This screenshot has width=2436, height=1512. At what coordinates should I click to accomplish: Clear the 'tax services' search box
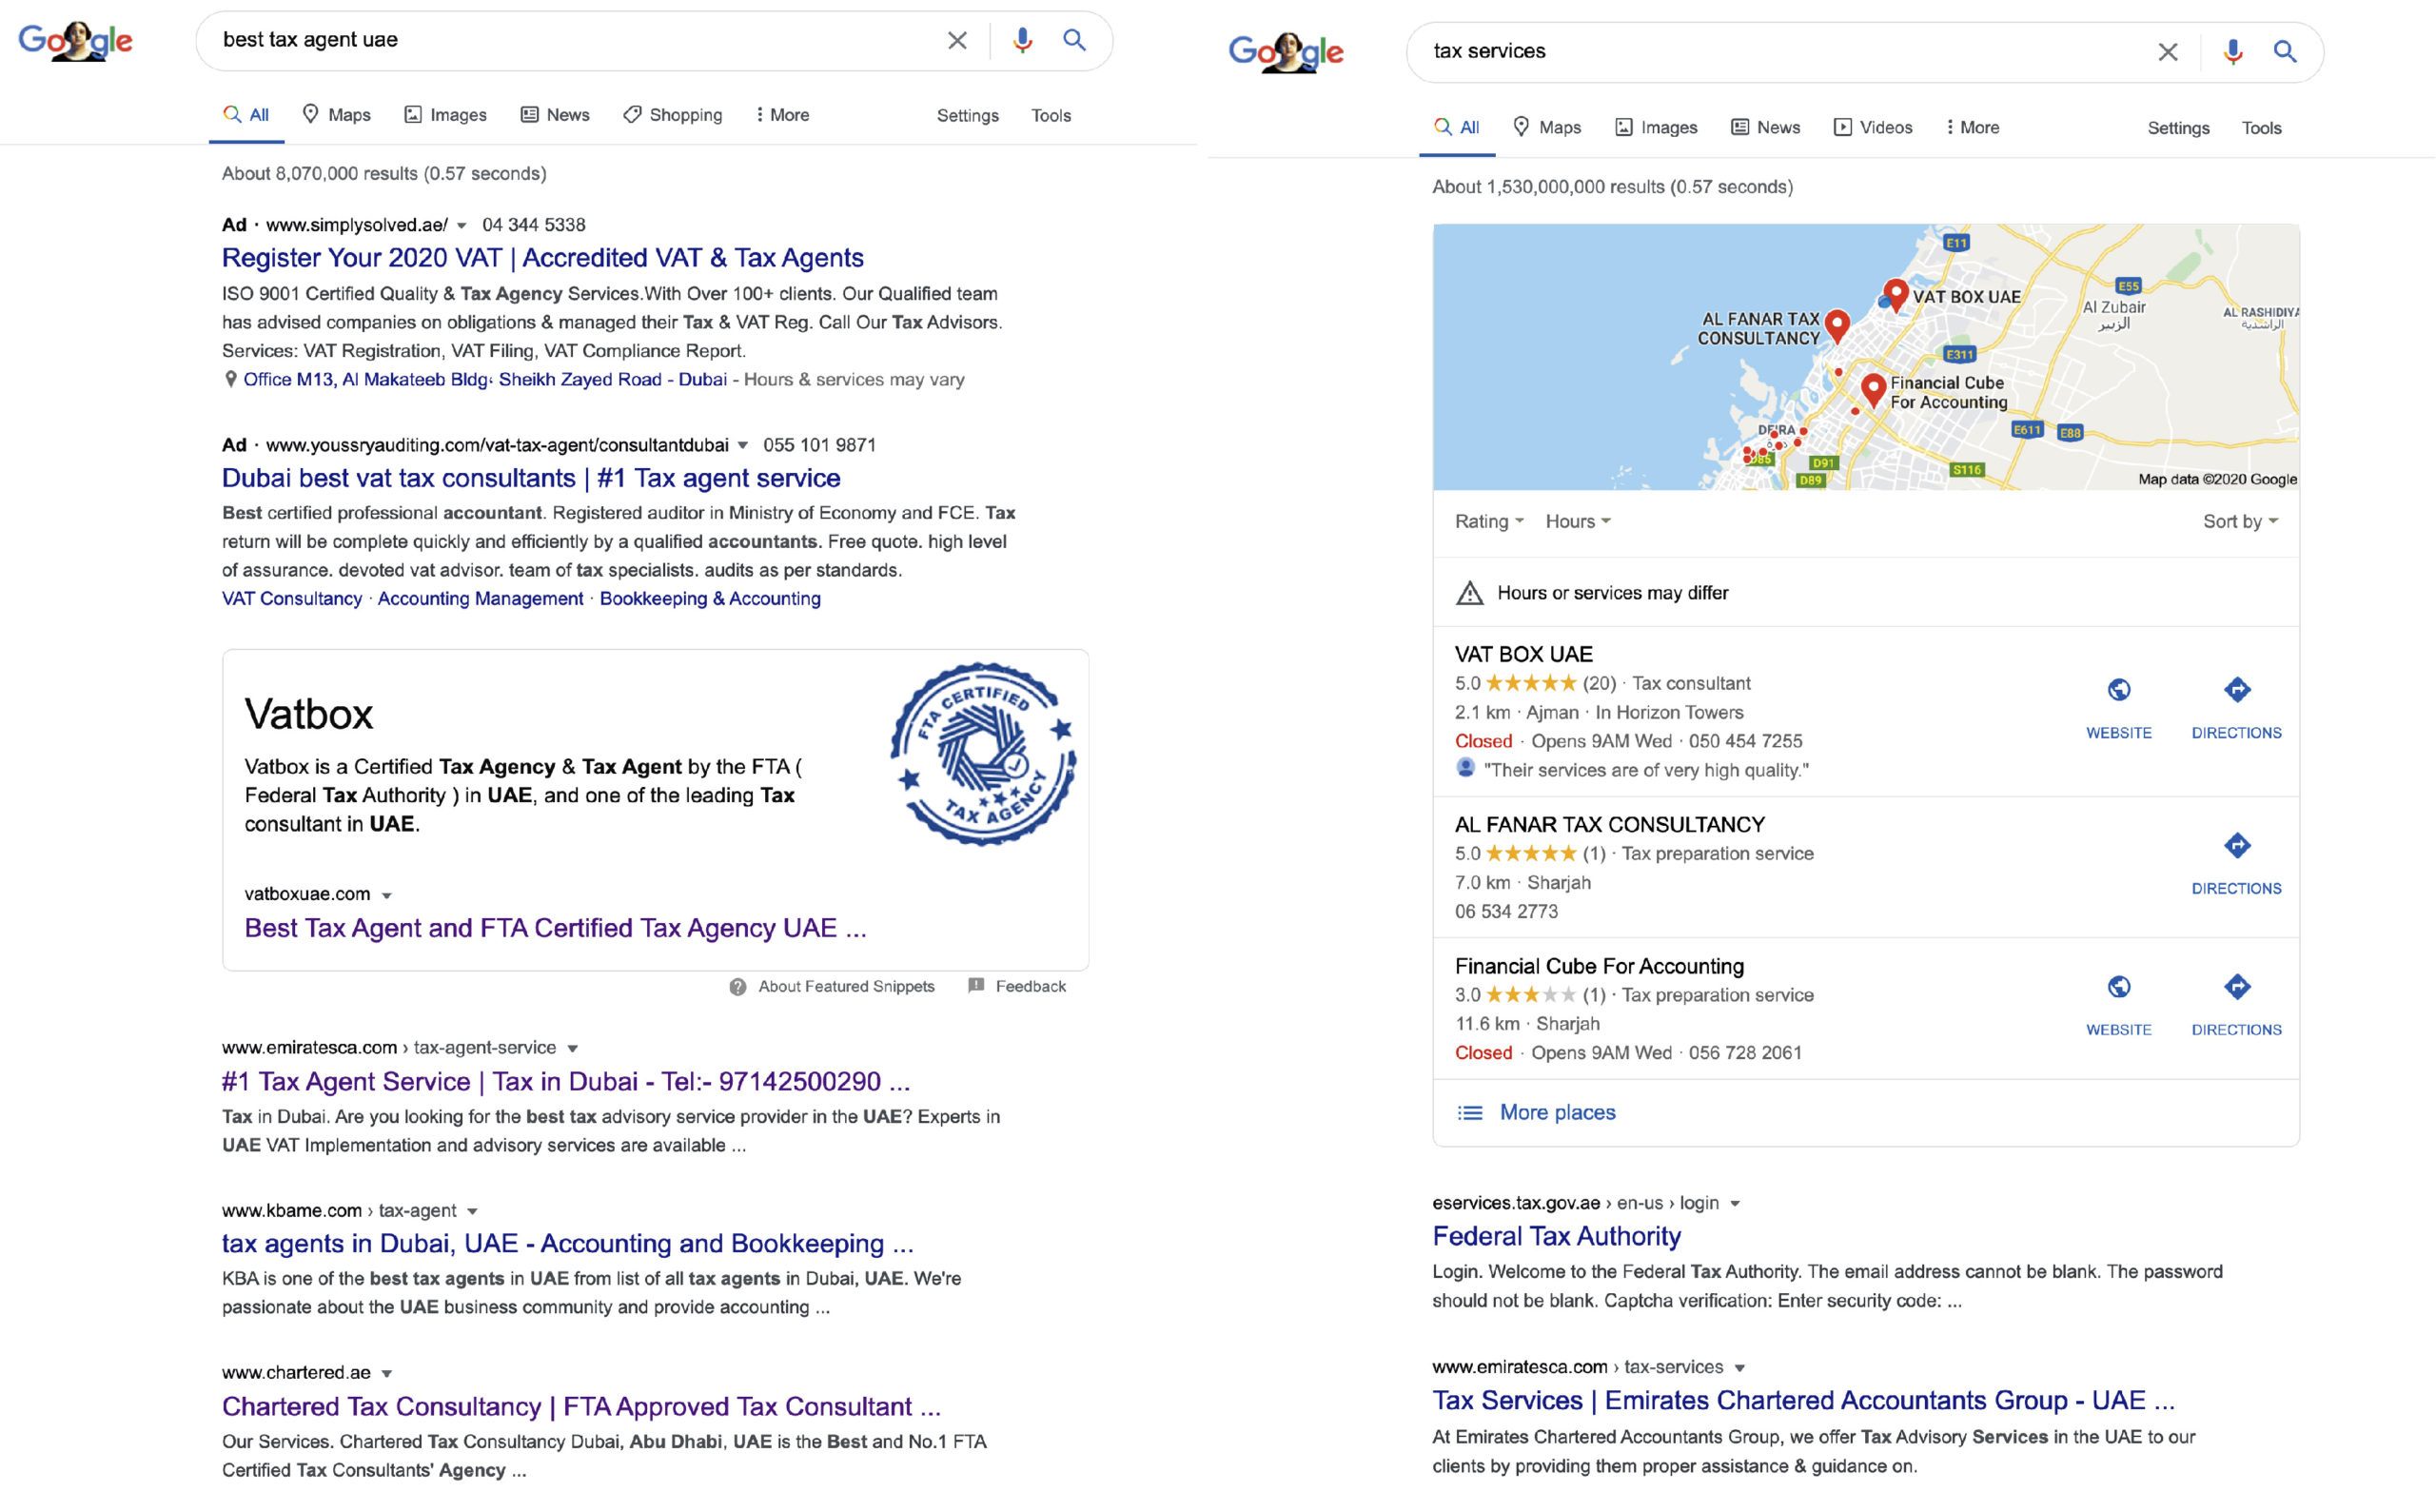tap(2168, 52)
